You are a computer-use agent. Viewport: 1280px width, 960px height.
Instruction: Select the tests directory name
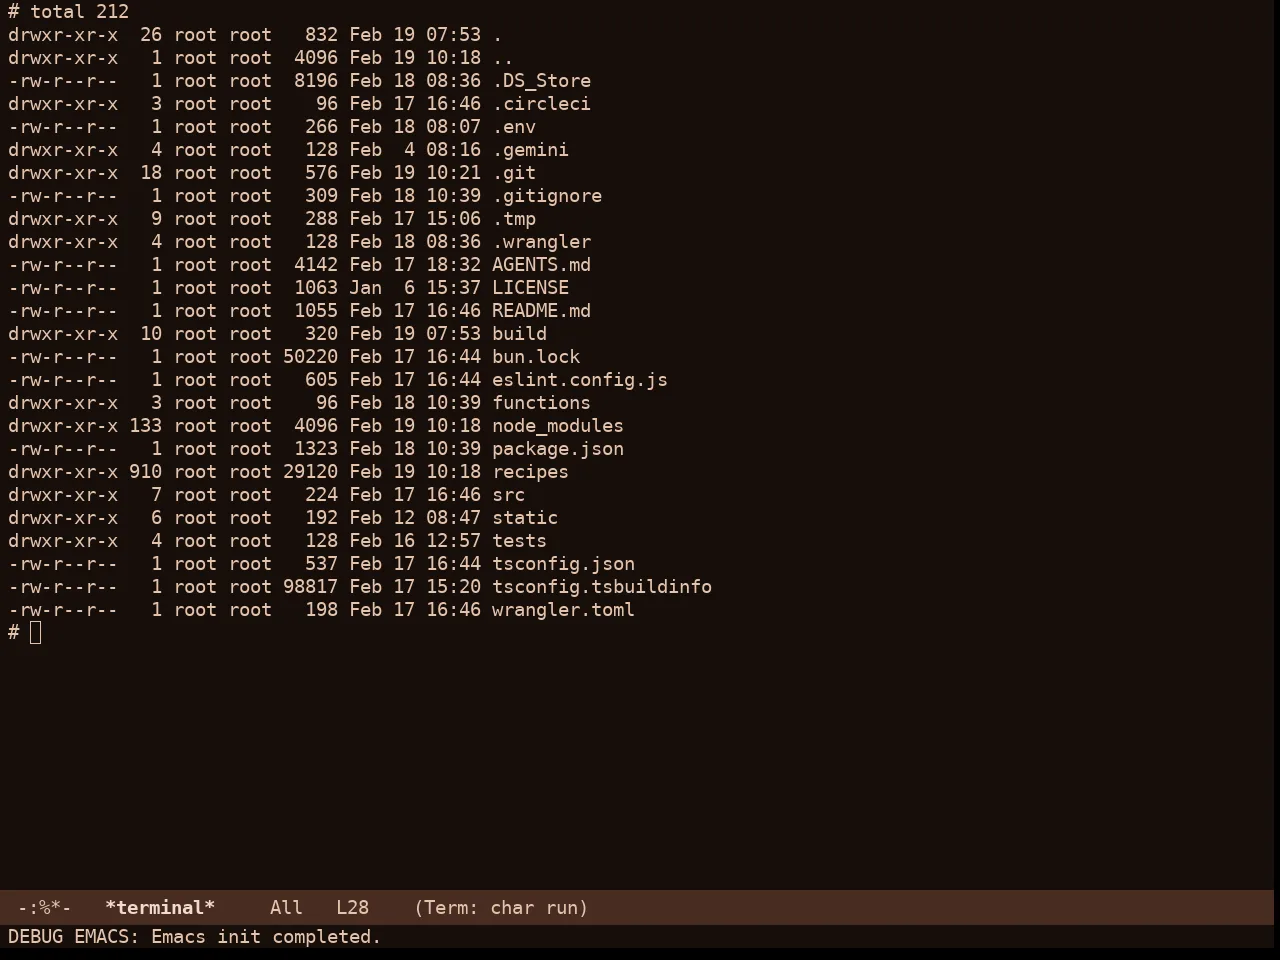pos(519,541)
